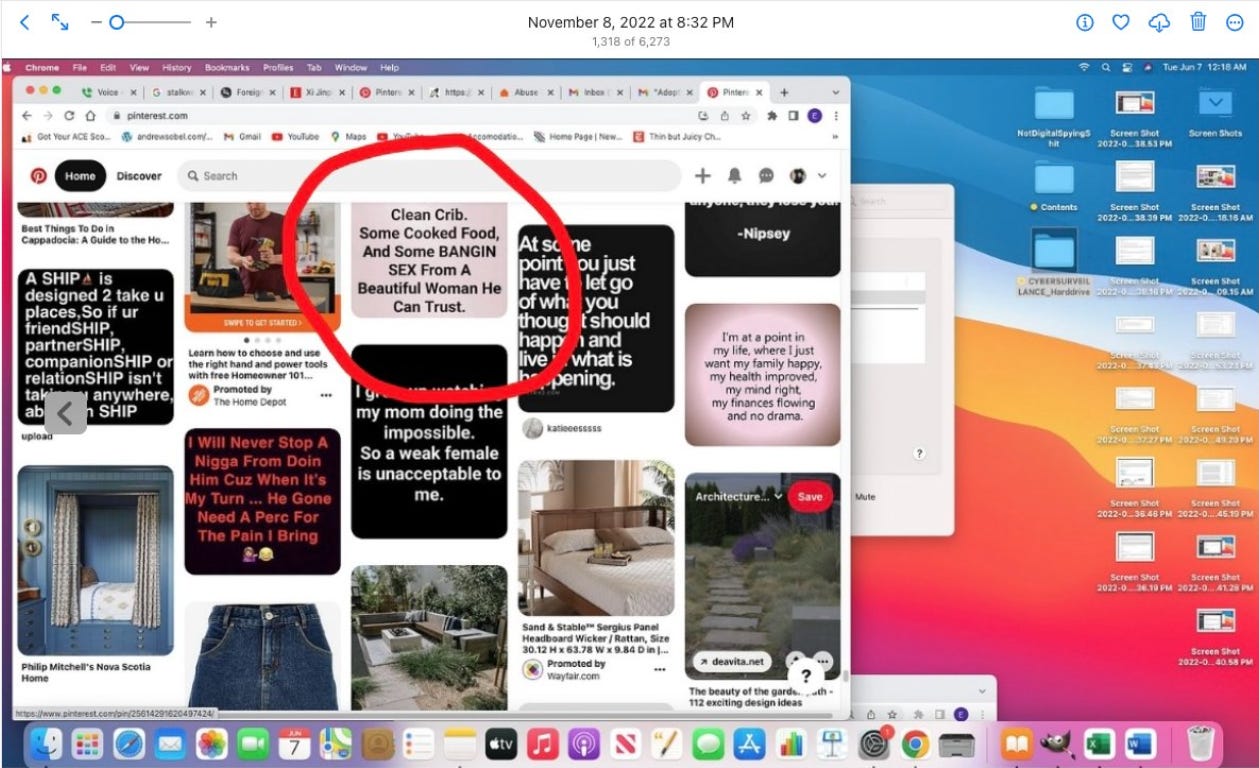Expand Pinterest account chevron menu
This screenshot has width=1259, height=768.
click(822, 176)
